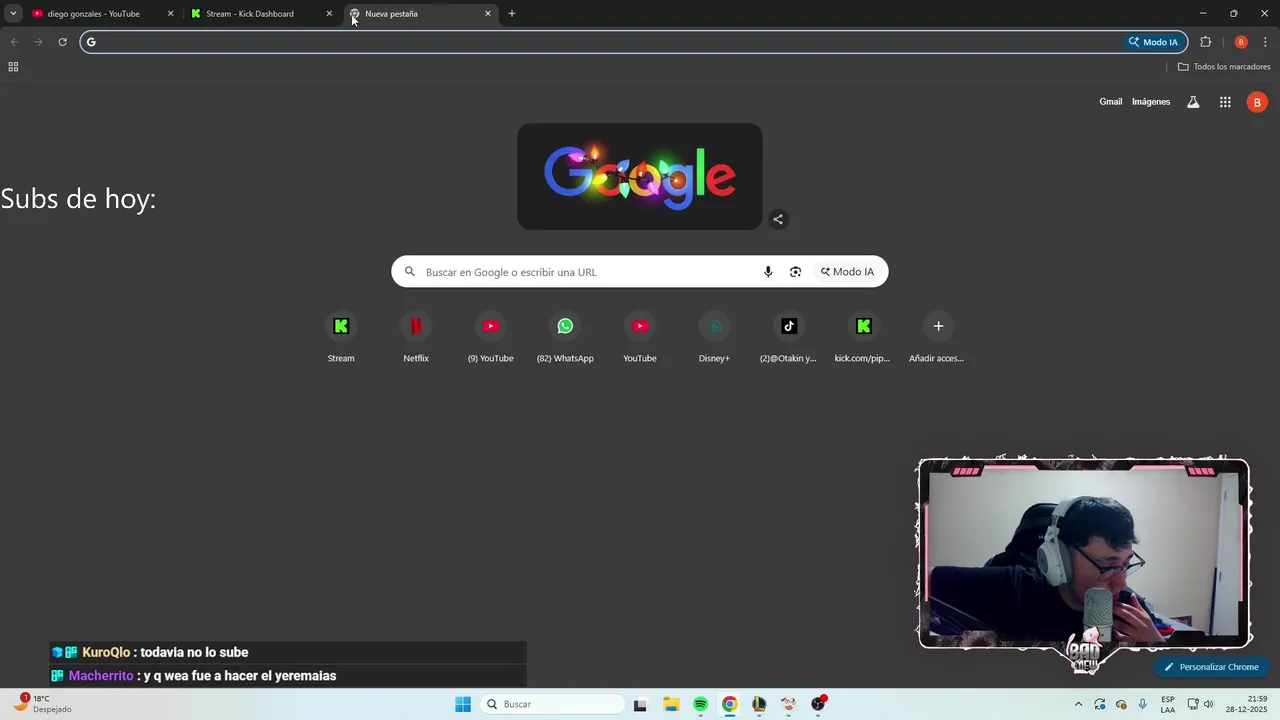Open the Disney+ shortcut
The image size is (1280, 720).
714,338
